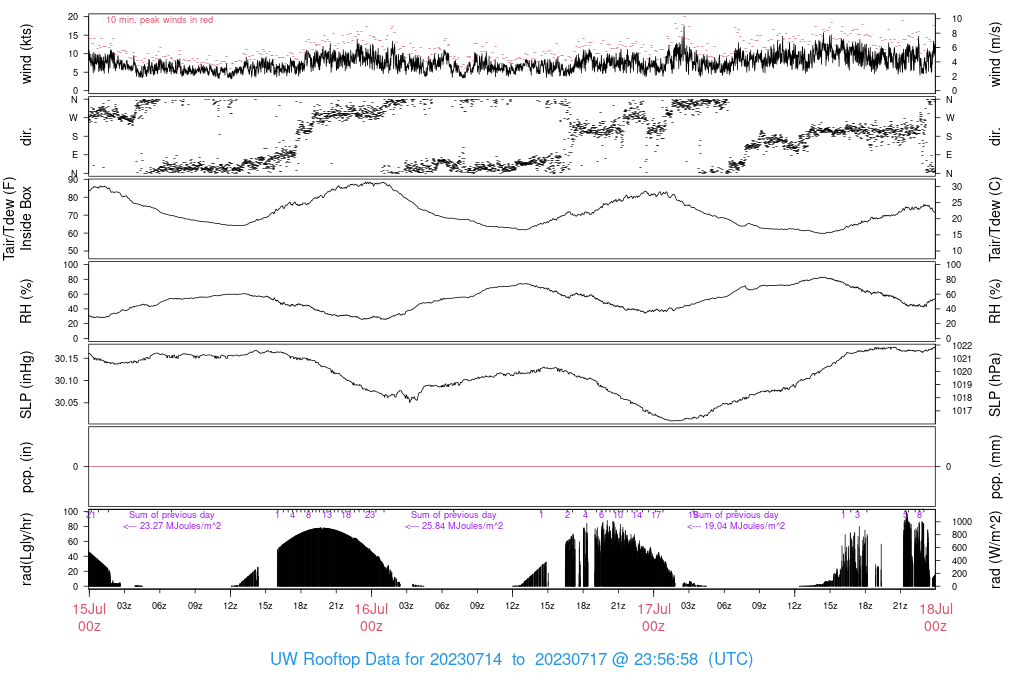Select the "SLP (inHg)" axis label
Image resolution: width=1024 pixels, height=700 pixels.
coord(26,385)
